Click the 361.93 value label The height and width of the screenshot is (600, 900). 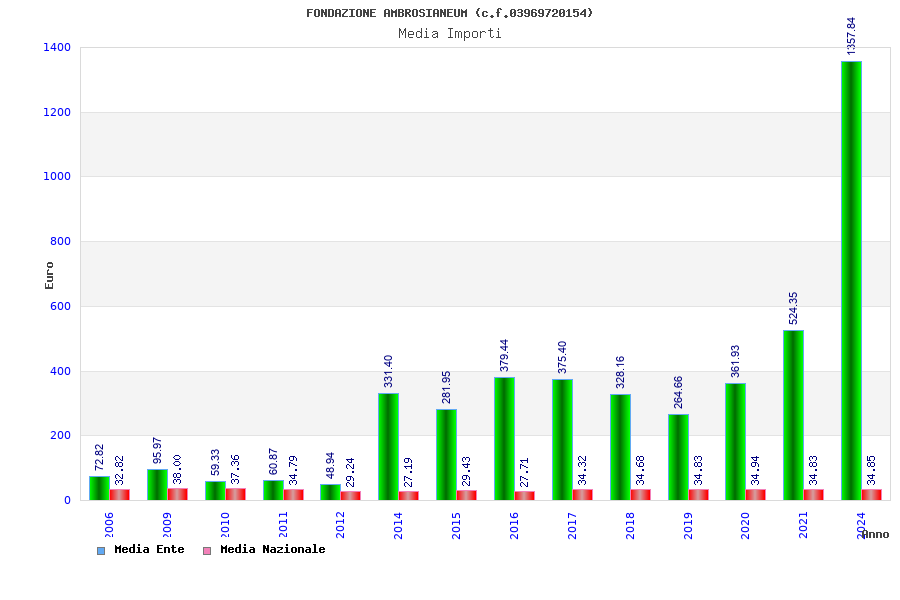coord(735,361)
